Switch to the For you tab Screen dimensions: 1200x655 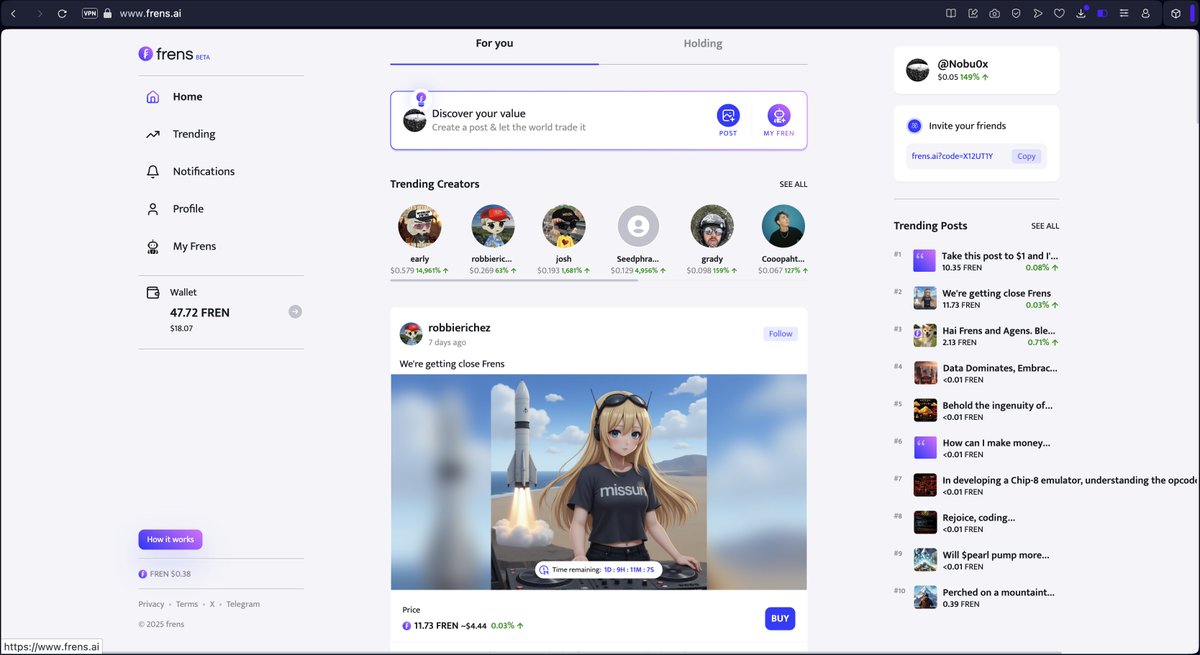[x=494, y=44]
